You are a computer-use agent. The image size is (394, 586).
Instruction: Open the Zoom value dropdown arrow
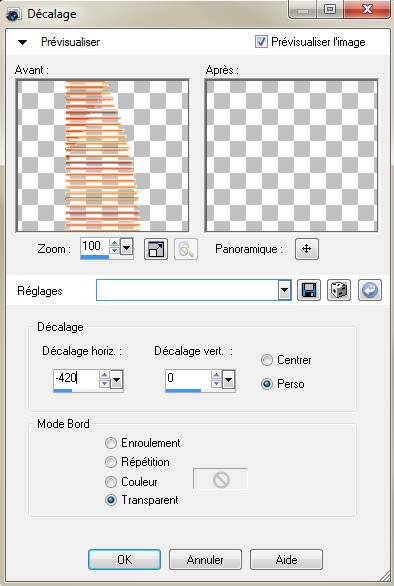[x=127, y=247]
